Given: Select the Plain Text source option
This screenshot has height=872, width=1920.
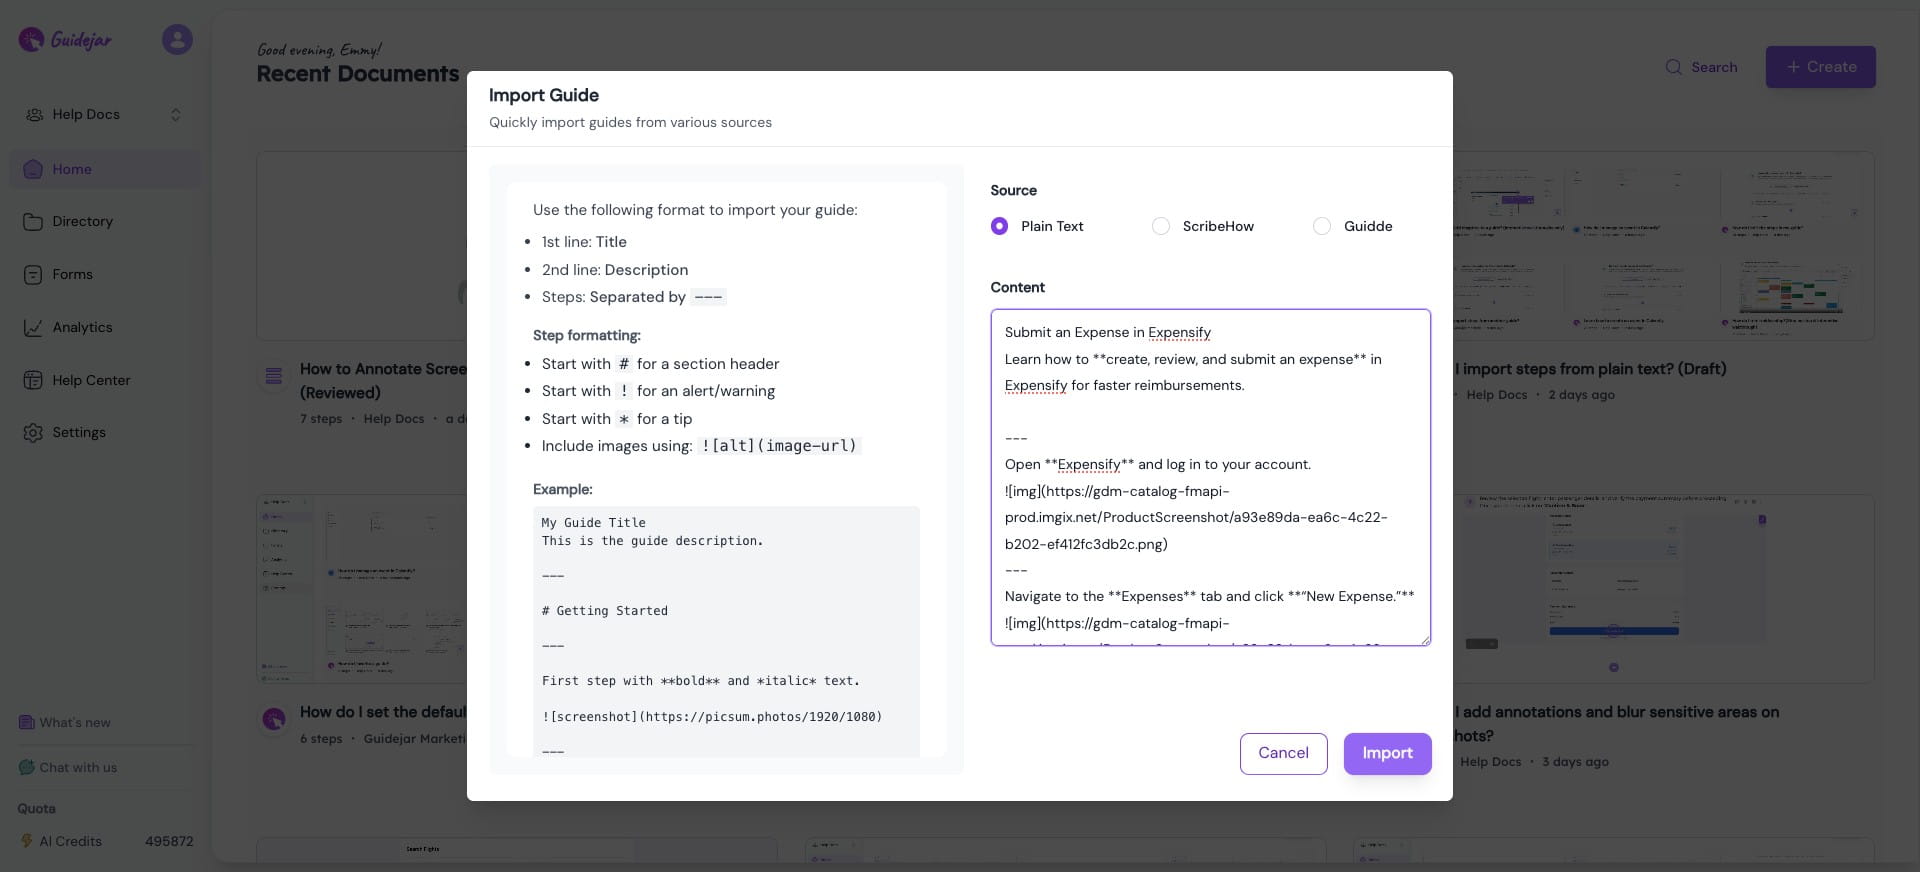Looking at the screenshot, I should coord(999,226).
